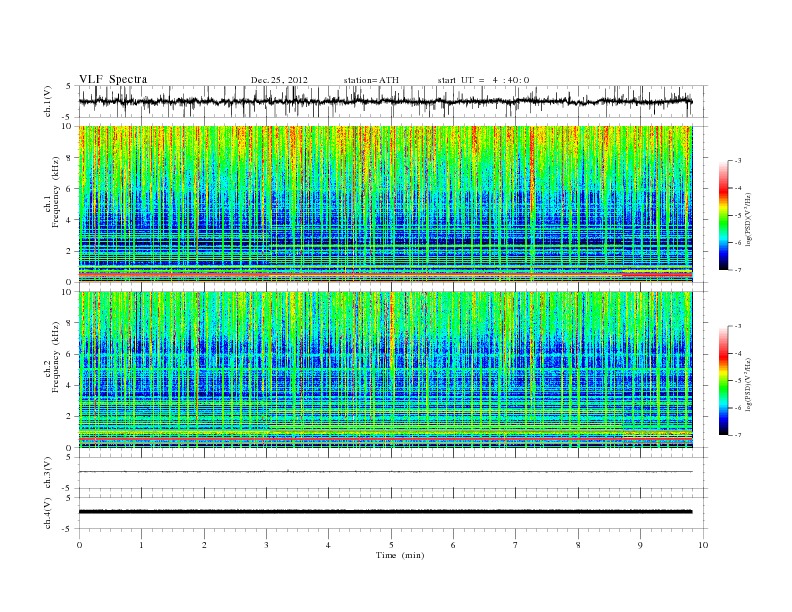792x612 pixels.
Task: Click time axis tick label "3"
Action: (x=266, y=545)
